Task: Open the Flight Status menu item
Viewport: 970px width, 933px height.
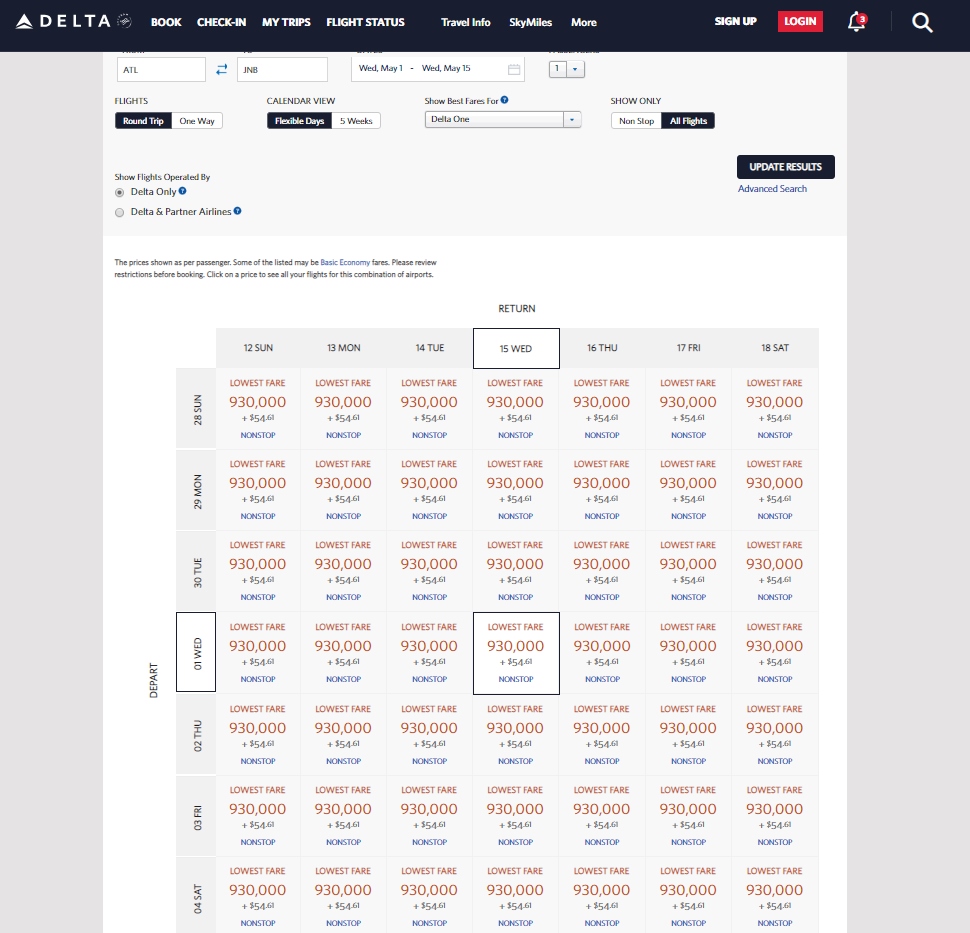Action: pos(365,22)
